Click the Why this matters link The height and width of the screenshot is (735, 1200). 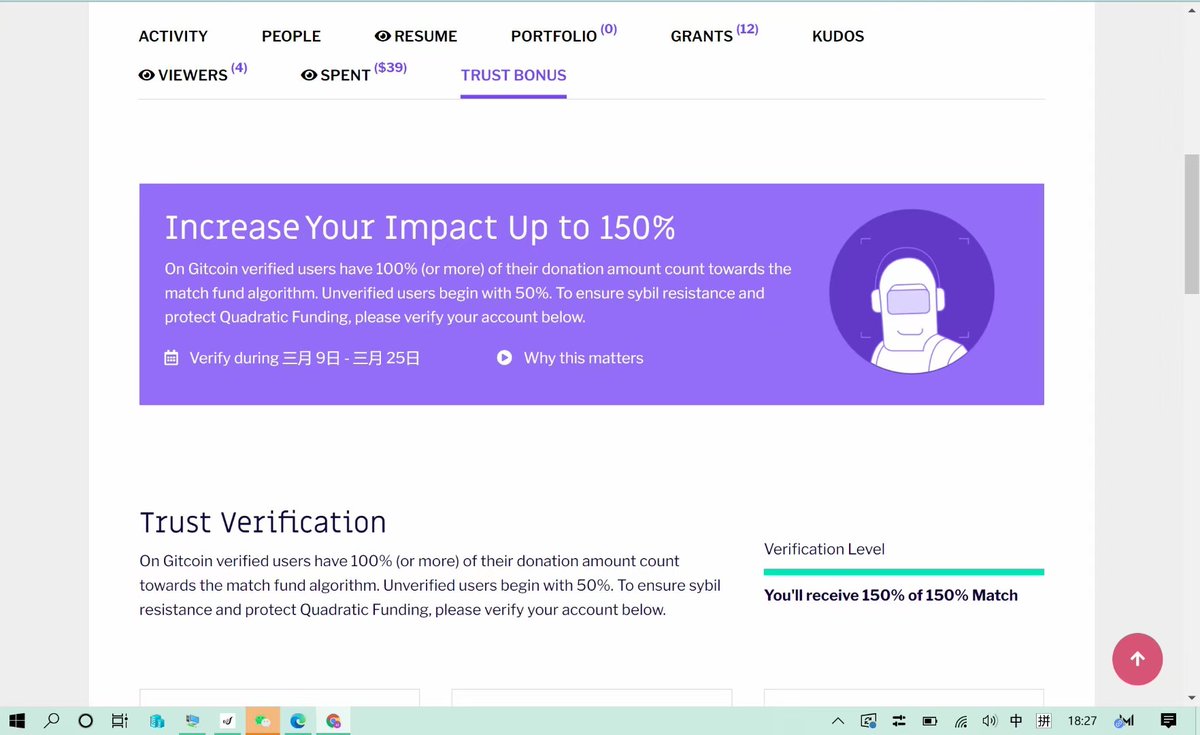pyautogui.click(x=583, y=358)
